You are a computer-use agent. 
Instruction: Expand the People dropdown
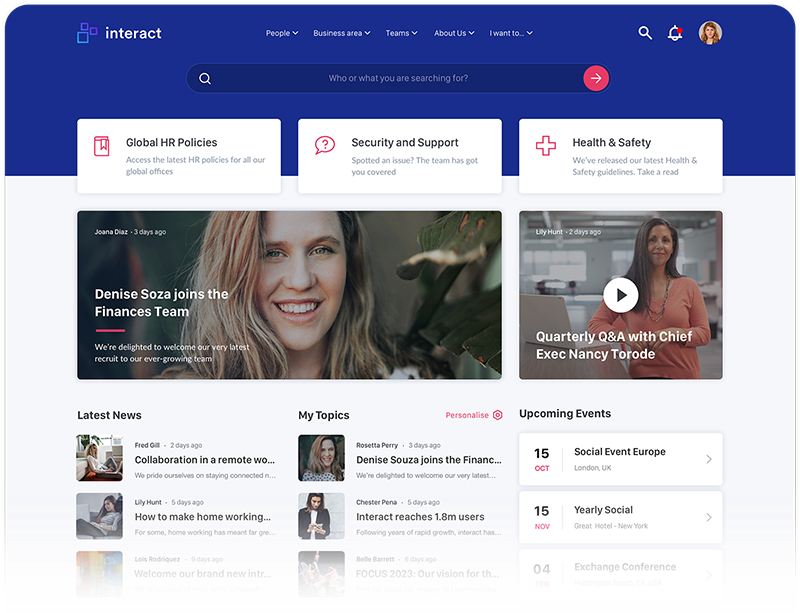coord(282,33)
